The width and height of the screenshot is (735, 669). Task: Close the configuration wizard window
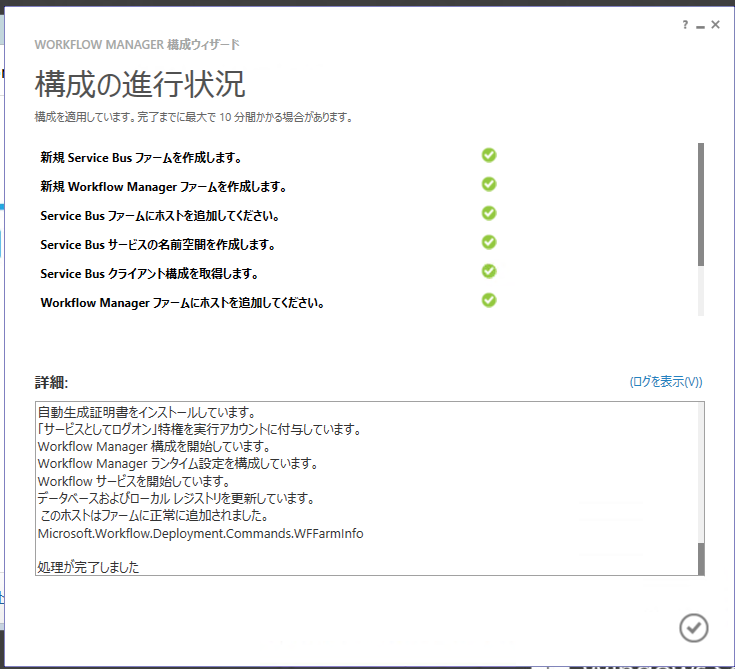[x=715, y=25]
